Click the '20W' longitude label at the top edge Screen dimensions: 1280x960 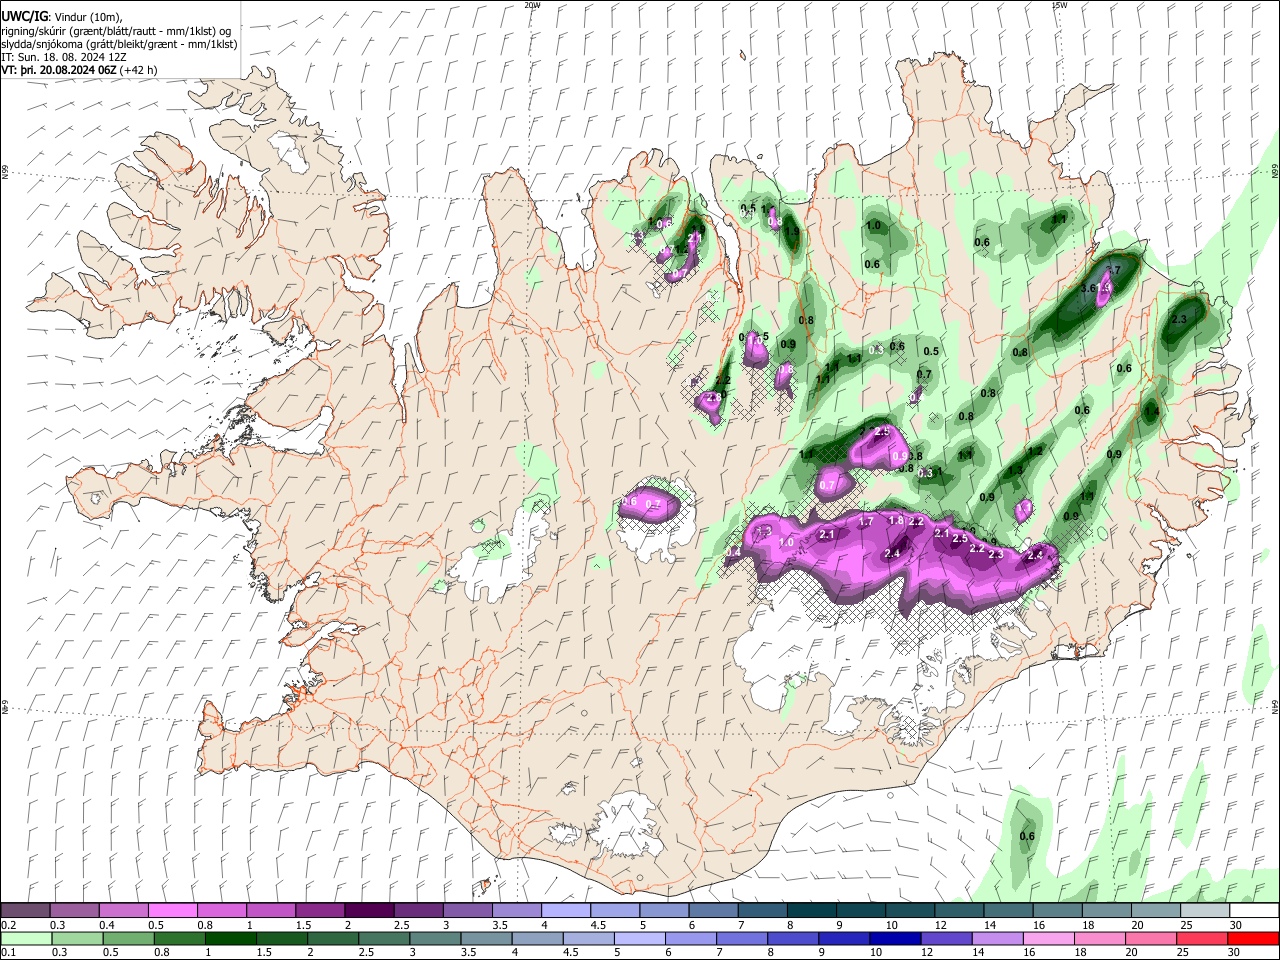pyautogui.click(x=532, y=5)
